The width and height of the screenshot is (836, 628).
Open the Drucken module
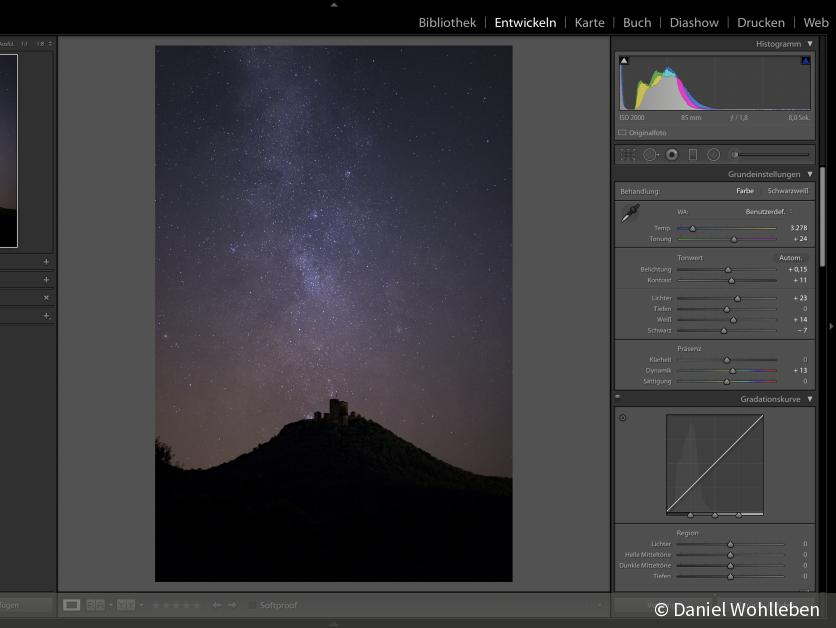point(761,22)
